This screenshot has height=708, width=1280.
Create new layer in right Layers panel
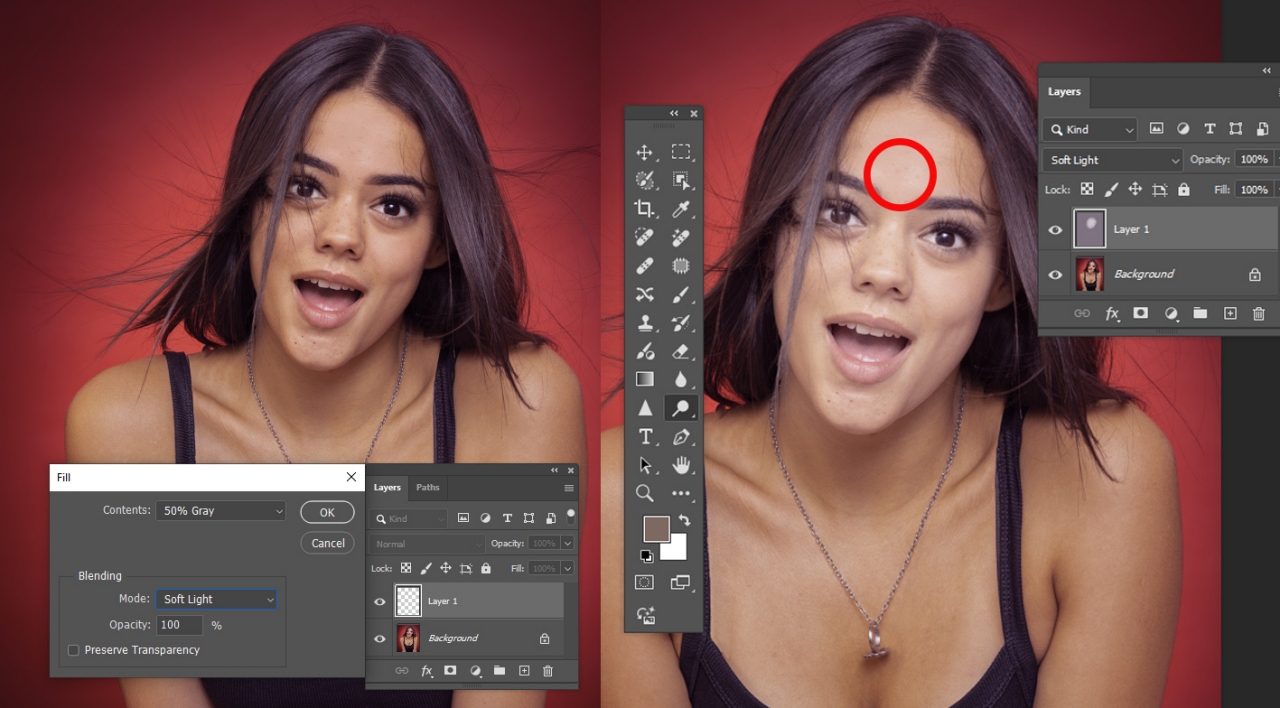pyautogui.click(x=1230, y=313)
